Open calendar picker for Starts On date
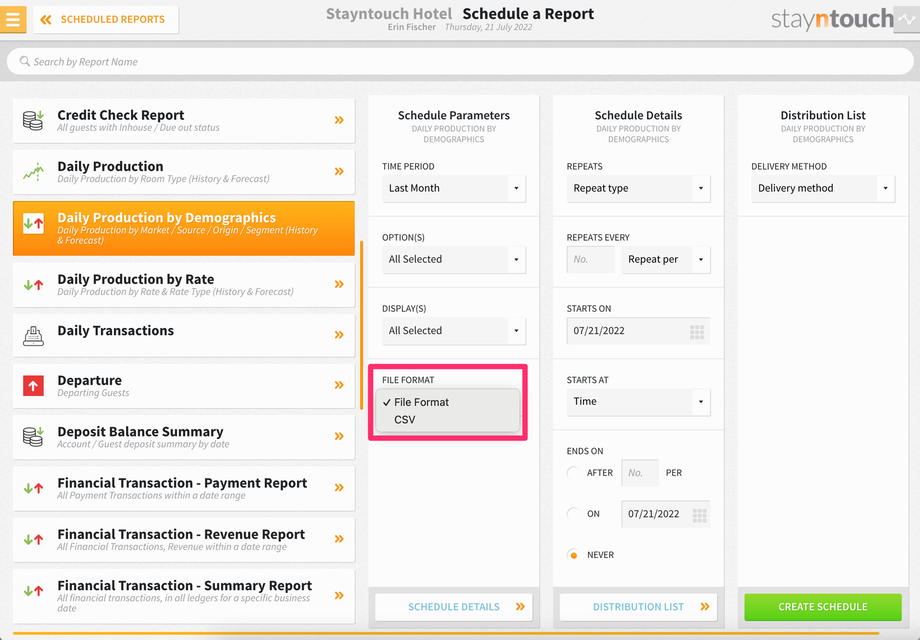The height and width of the screenshot is (640, 920). 696,332
